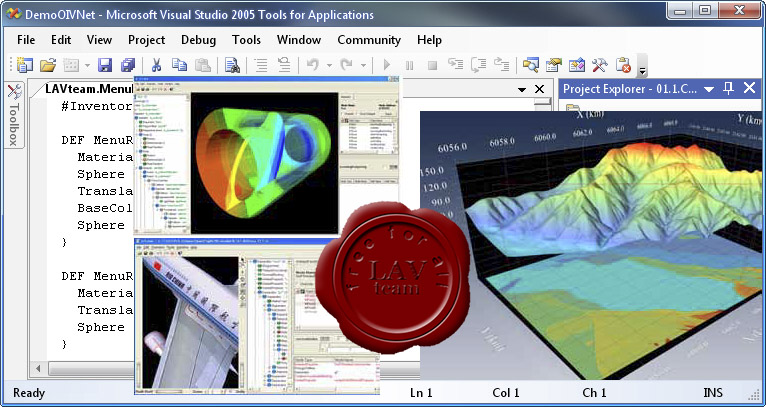
Task: Open the Edit menu
Action: point(61,40)
